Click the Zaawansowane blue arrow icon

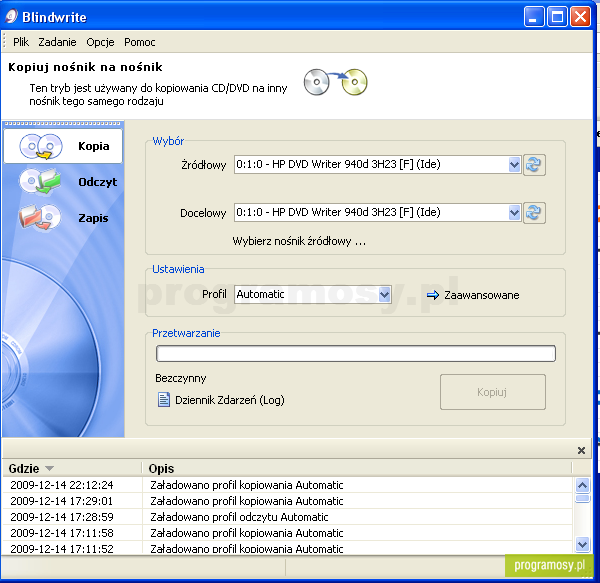pos(433,295)
